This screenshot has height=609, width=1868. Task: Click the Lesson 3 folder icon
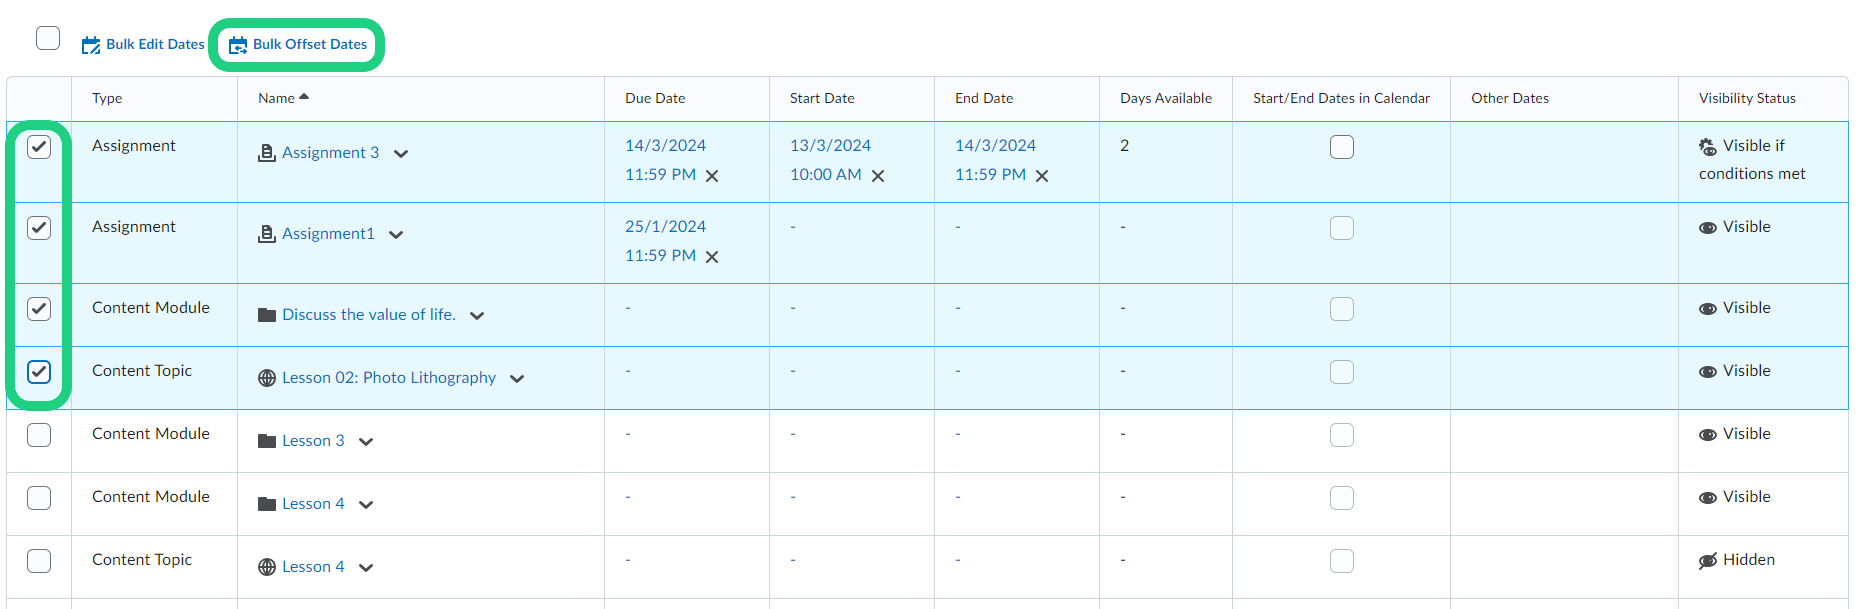tap(267, 441)
